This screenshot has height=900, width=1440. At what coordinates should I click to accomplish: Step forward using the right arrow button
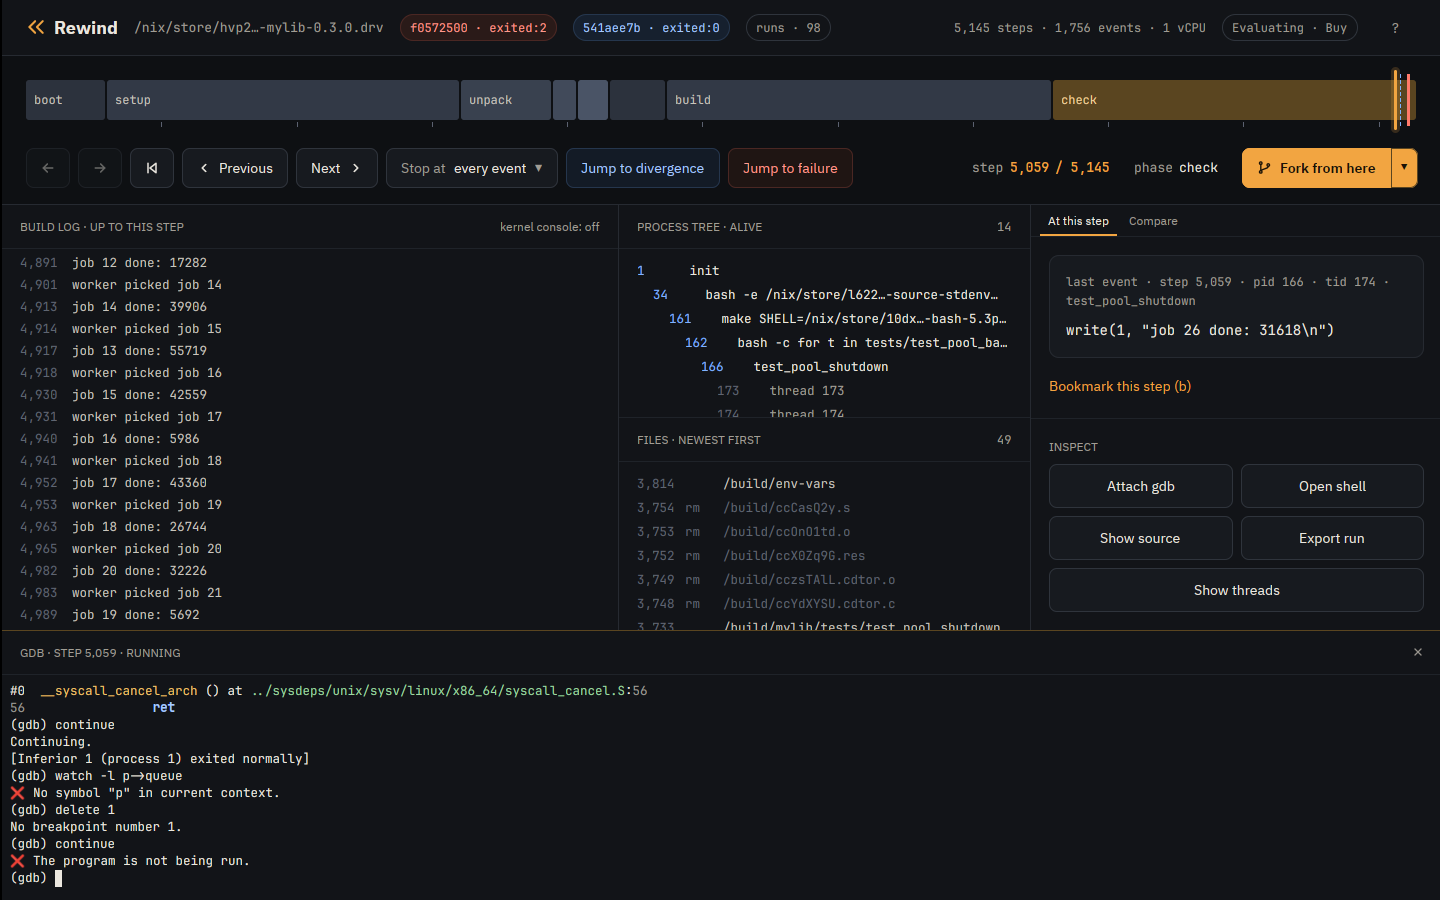100,168
